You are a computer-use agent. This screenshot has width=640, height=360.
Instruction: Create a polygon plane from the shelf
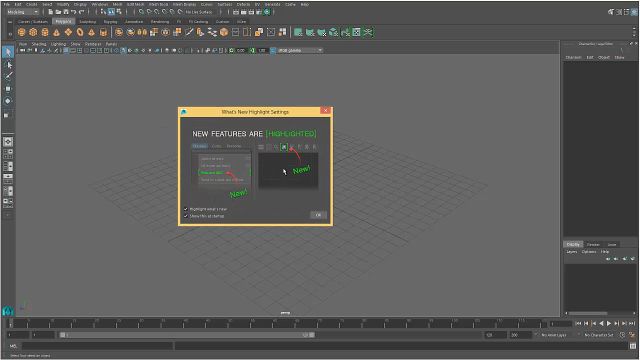pos(68,32)
